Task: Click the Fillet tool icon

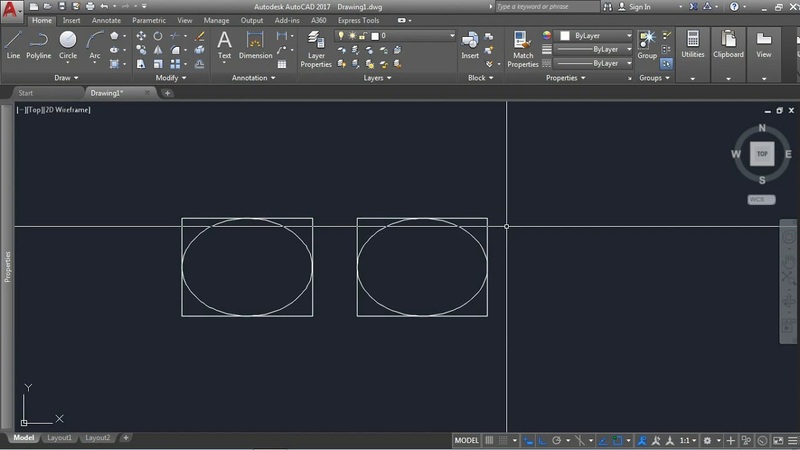Action: tap(175, 49)
